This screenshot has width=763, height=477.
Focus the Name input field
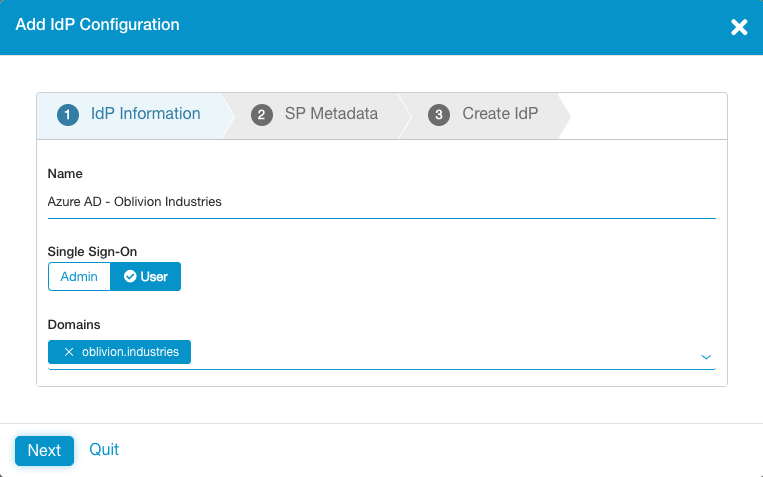point(380,202)
